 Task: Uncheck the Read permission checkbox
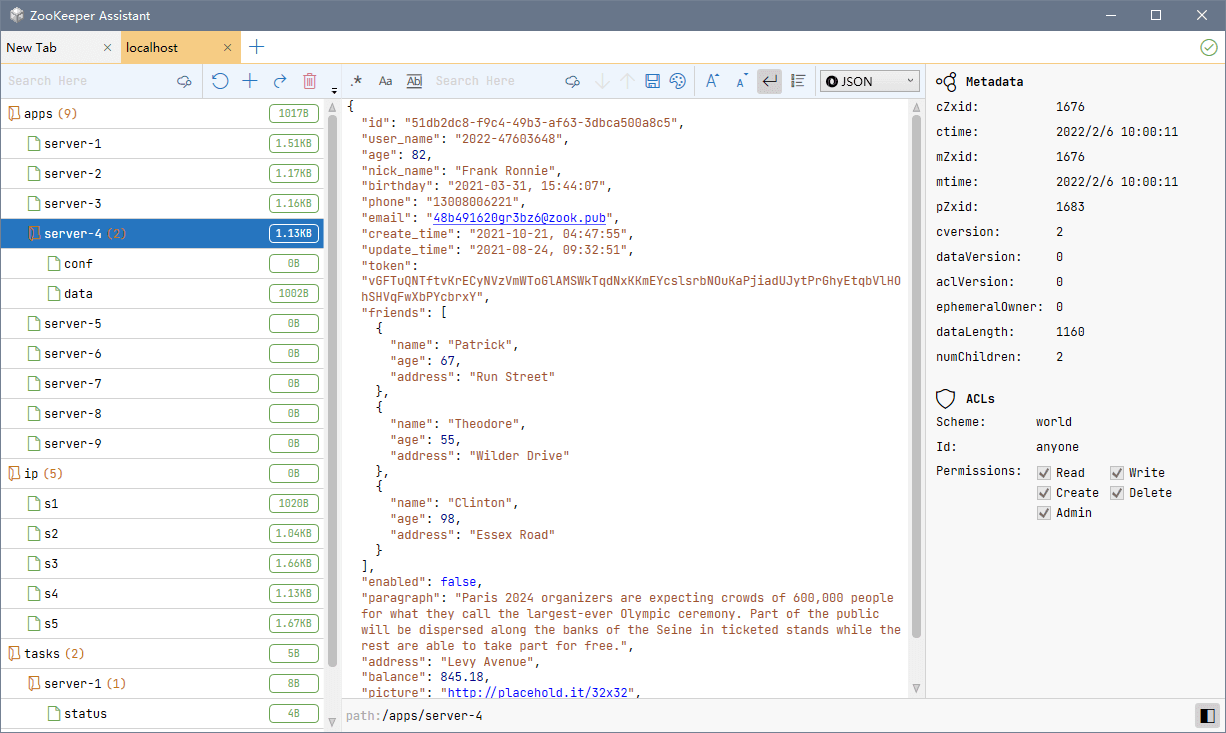tap(1044, 473)
